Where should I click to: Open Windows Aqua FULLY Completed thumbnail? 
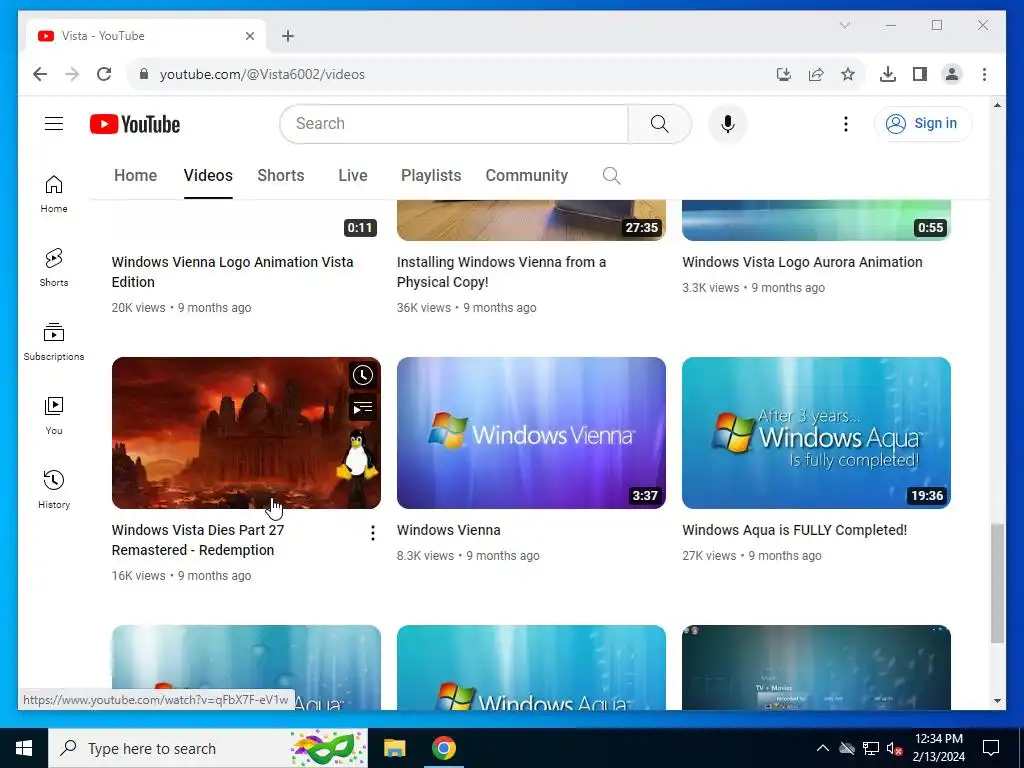pos(816,433)
